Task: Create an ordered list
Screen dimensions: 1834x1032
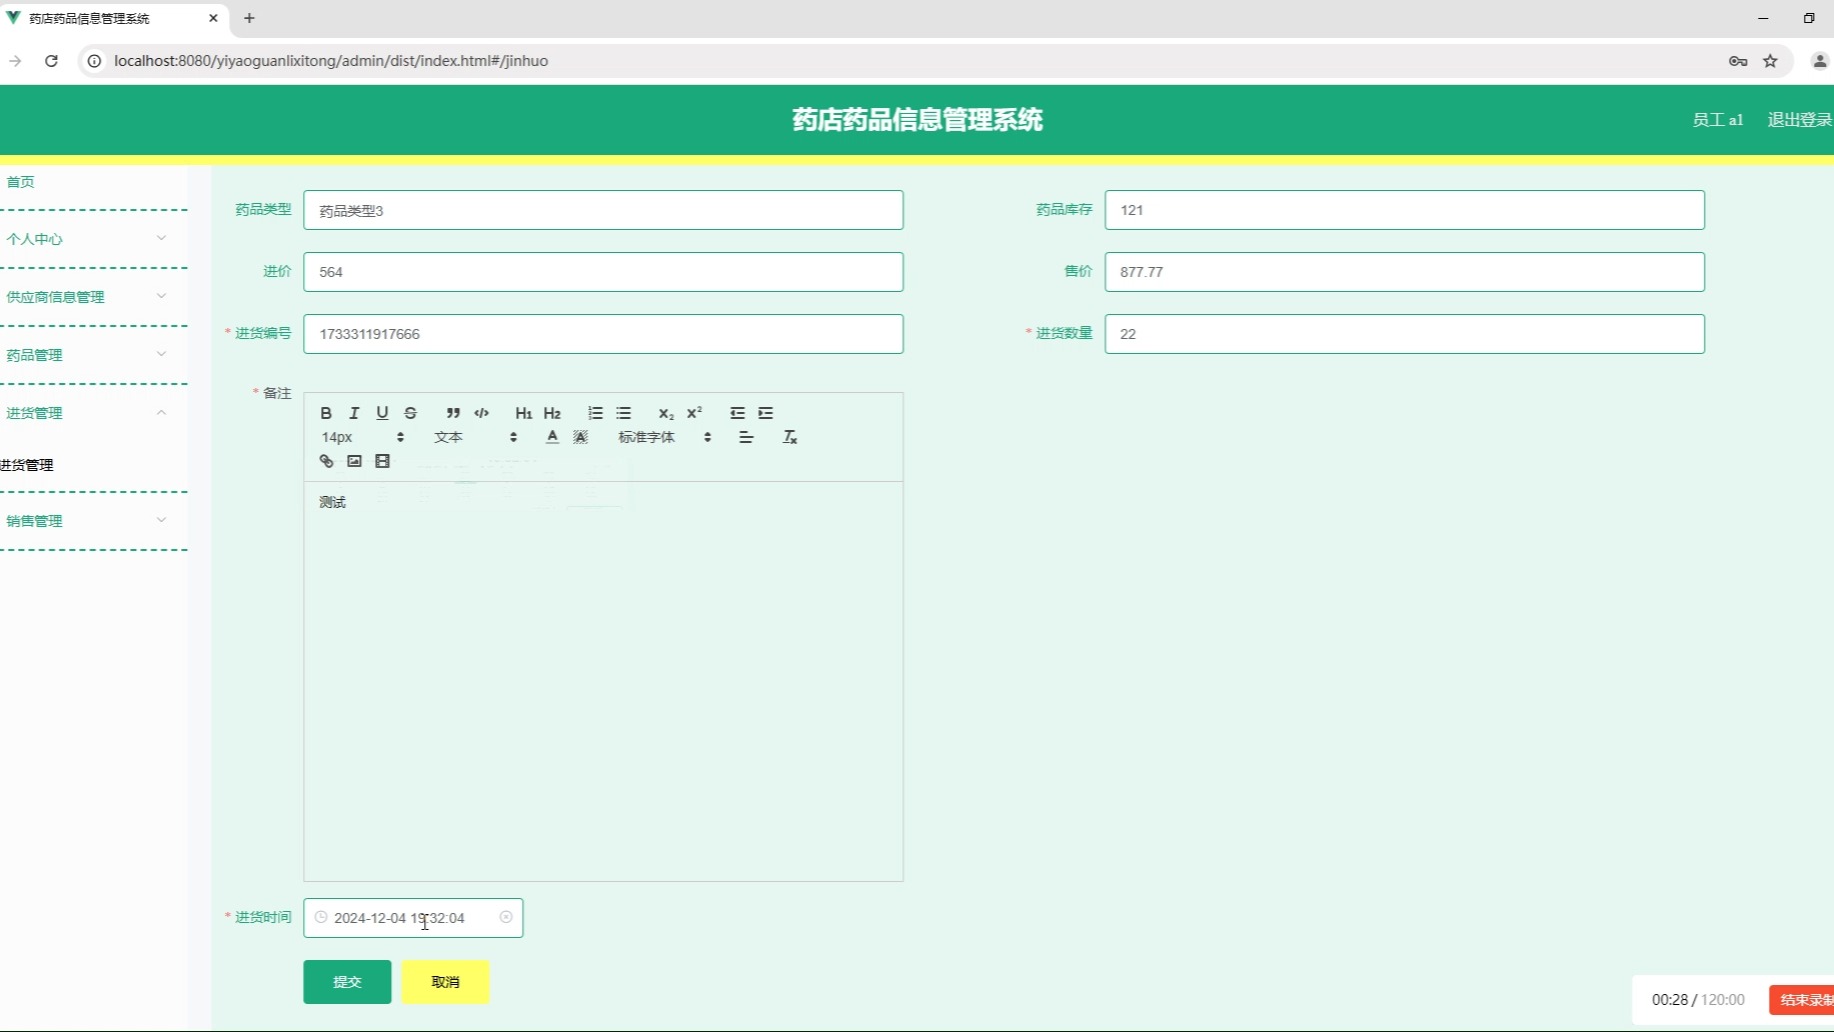Action: coord(595,413)
